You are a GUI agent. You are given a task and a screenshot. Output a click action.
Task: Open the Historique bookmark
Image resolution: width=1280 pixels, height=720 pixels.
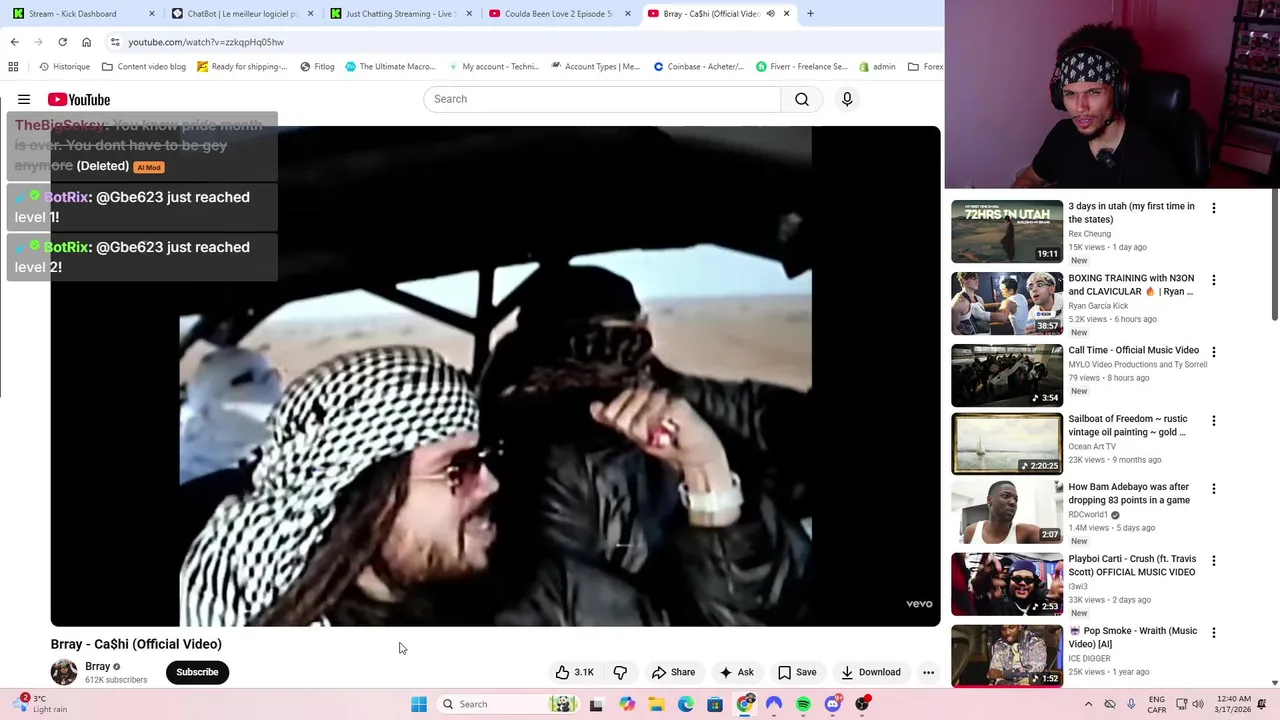tap(64, 67)
